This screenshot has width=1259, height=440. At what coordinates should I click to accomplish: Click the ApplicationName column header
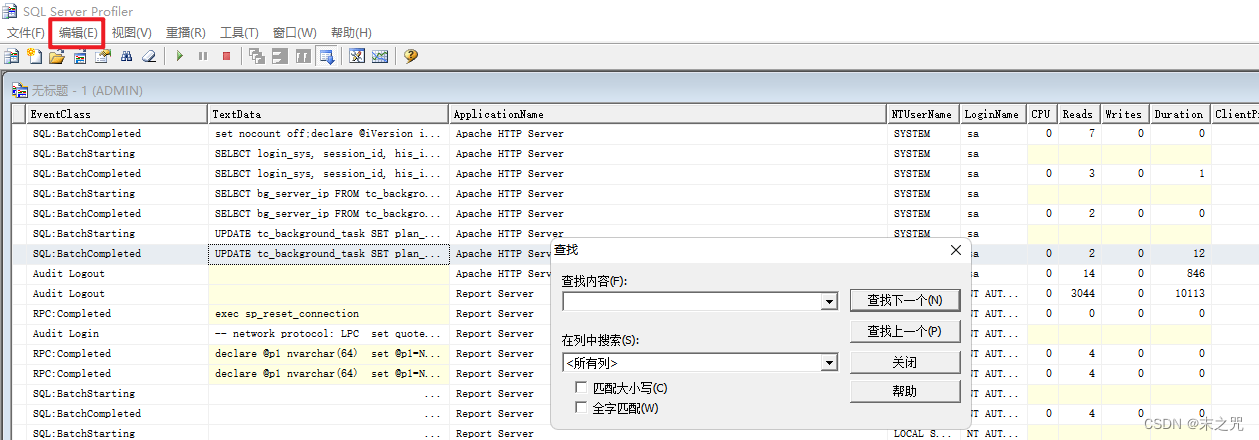click(x=669, y=114)
